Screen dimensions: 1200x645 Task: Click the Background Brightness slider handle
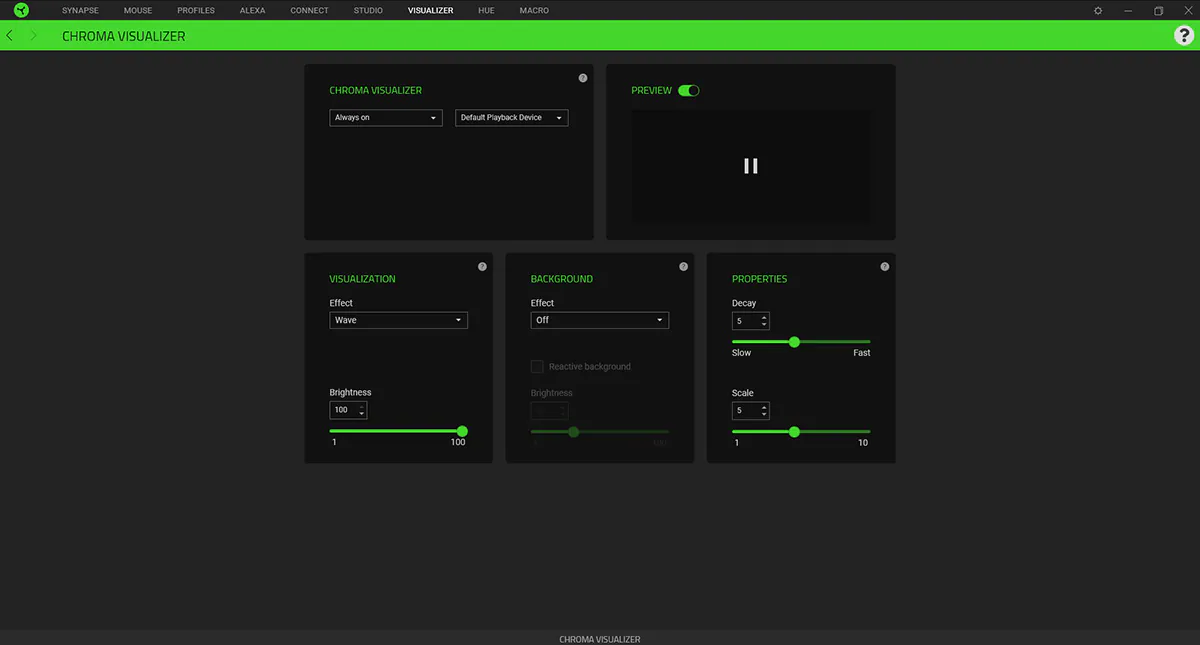click(573, 432)
